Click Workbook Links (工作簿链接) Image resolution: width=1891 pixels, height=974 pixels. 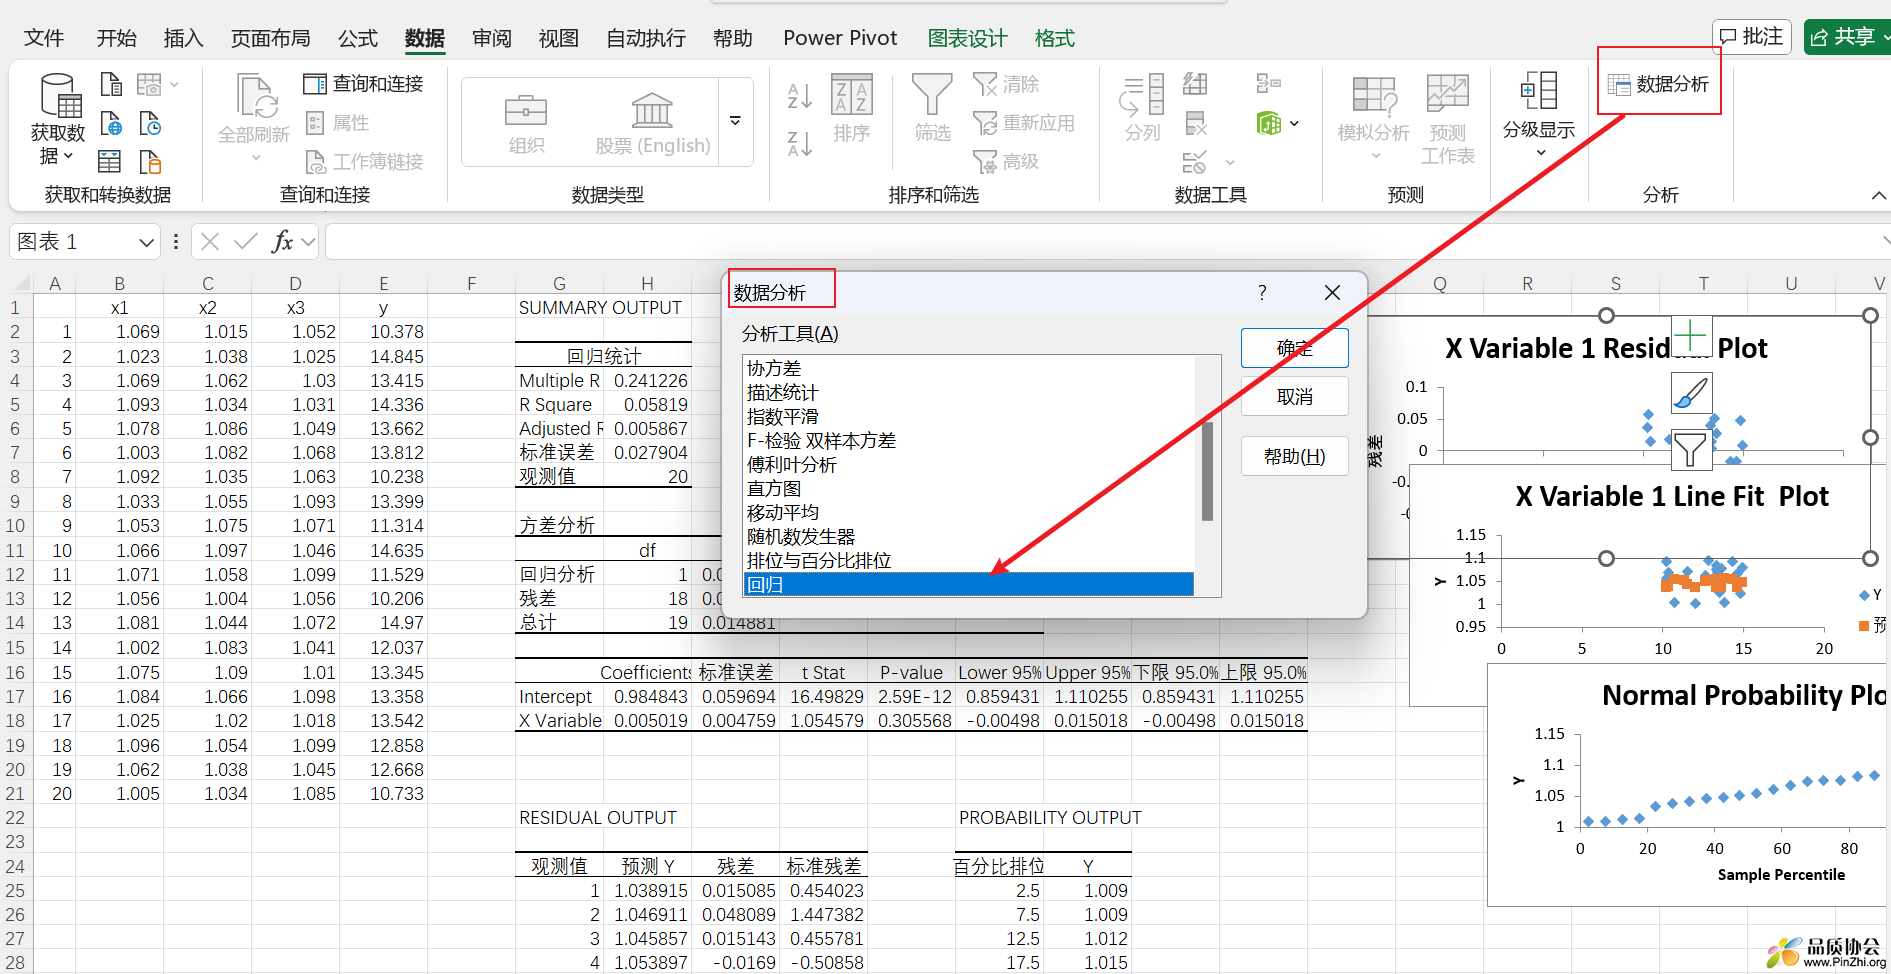364,162
